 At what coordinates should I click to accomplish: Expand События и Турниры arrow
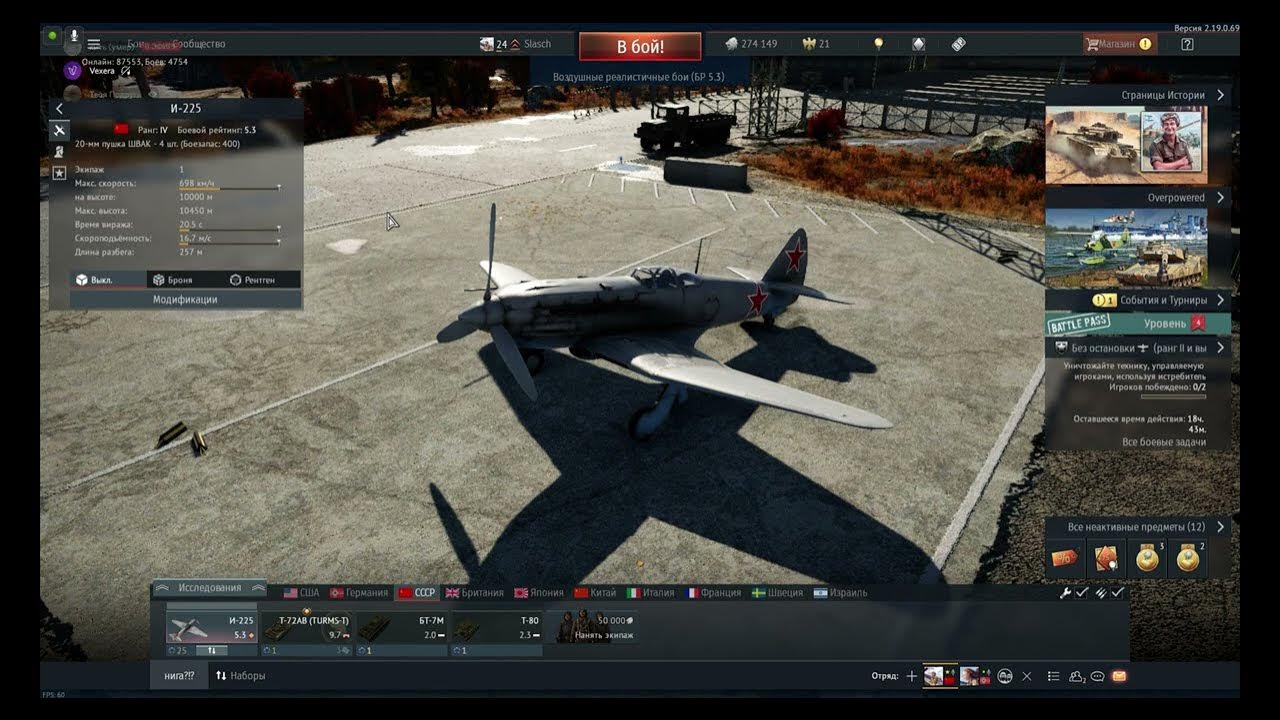tap(1221, 300)
